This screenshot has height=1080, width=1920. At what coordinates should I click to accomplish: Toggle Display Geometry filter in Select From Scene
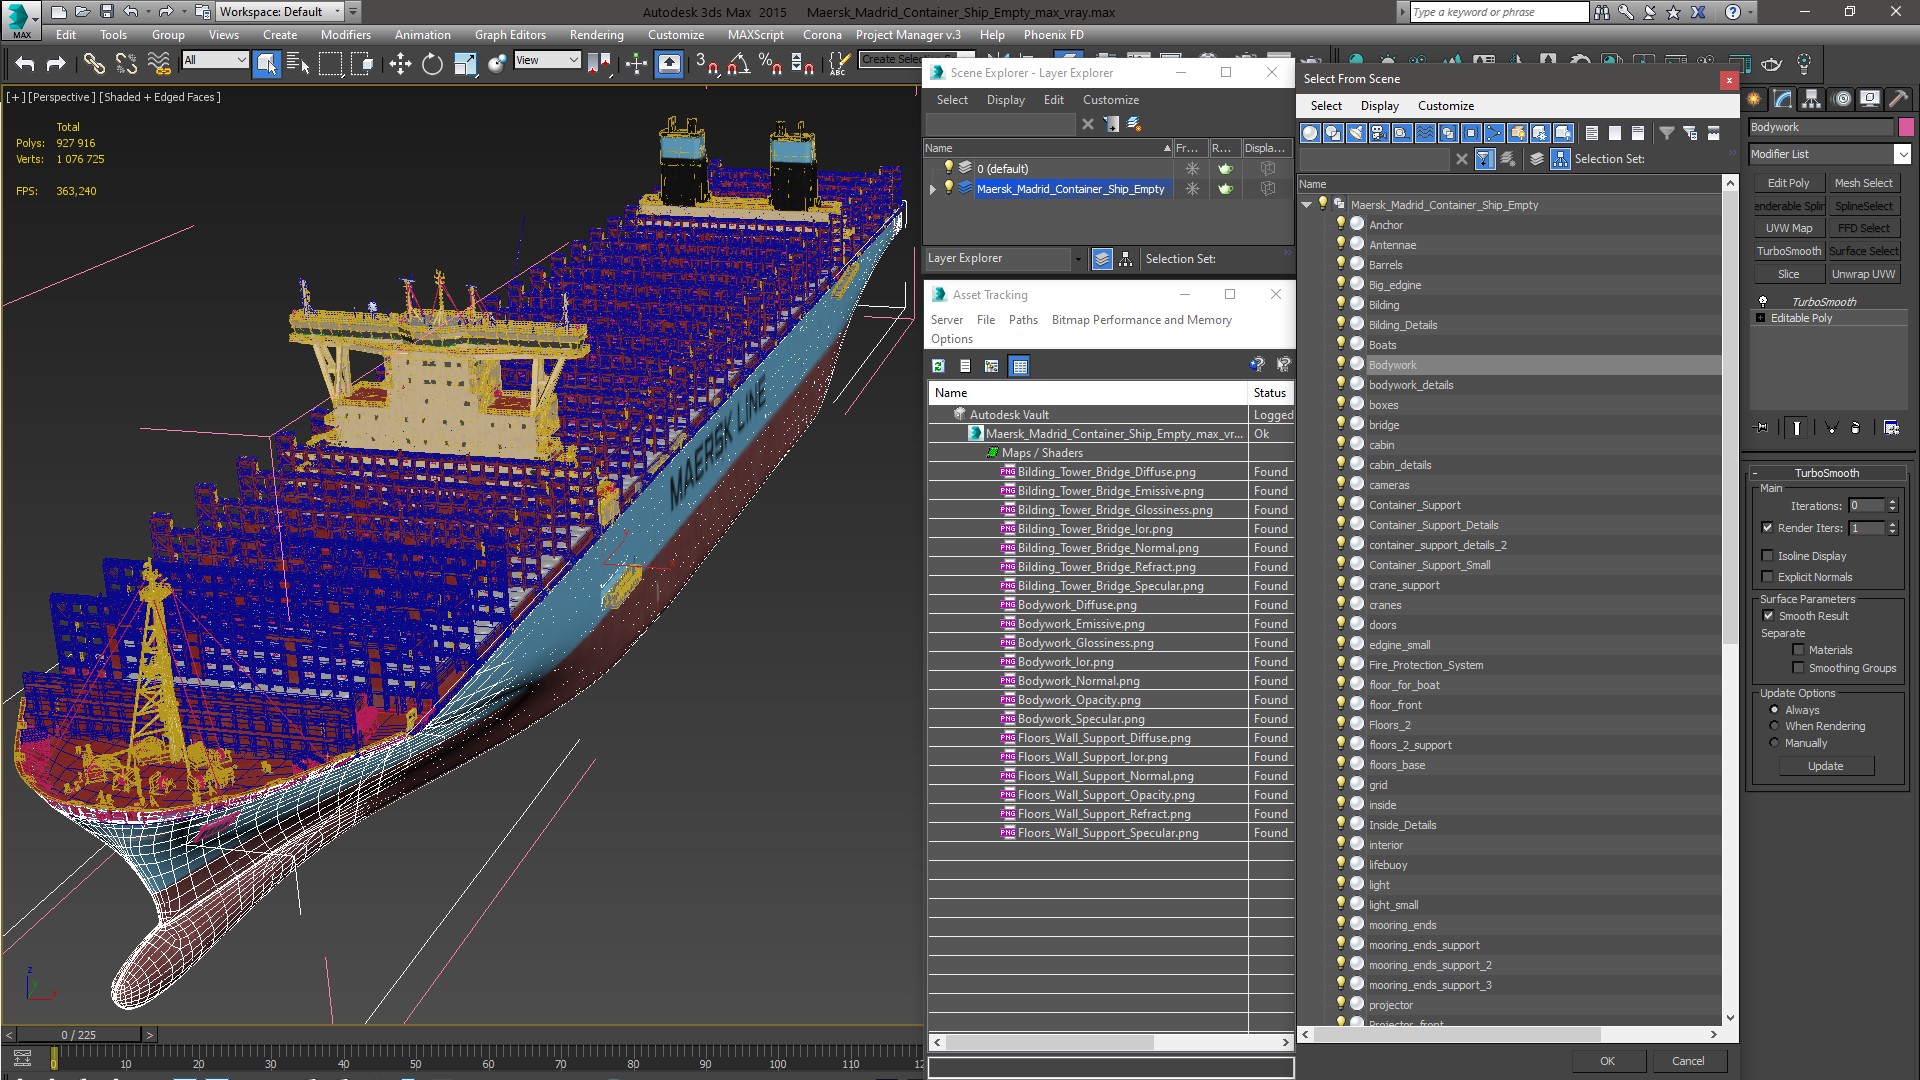[x=1310, y=133]
